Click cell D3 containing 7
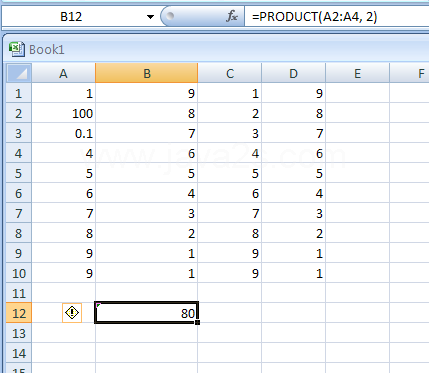Image resolution: width=429 pixels, height=373 pixels. [293, 133]
